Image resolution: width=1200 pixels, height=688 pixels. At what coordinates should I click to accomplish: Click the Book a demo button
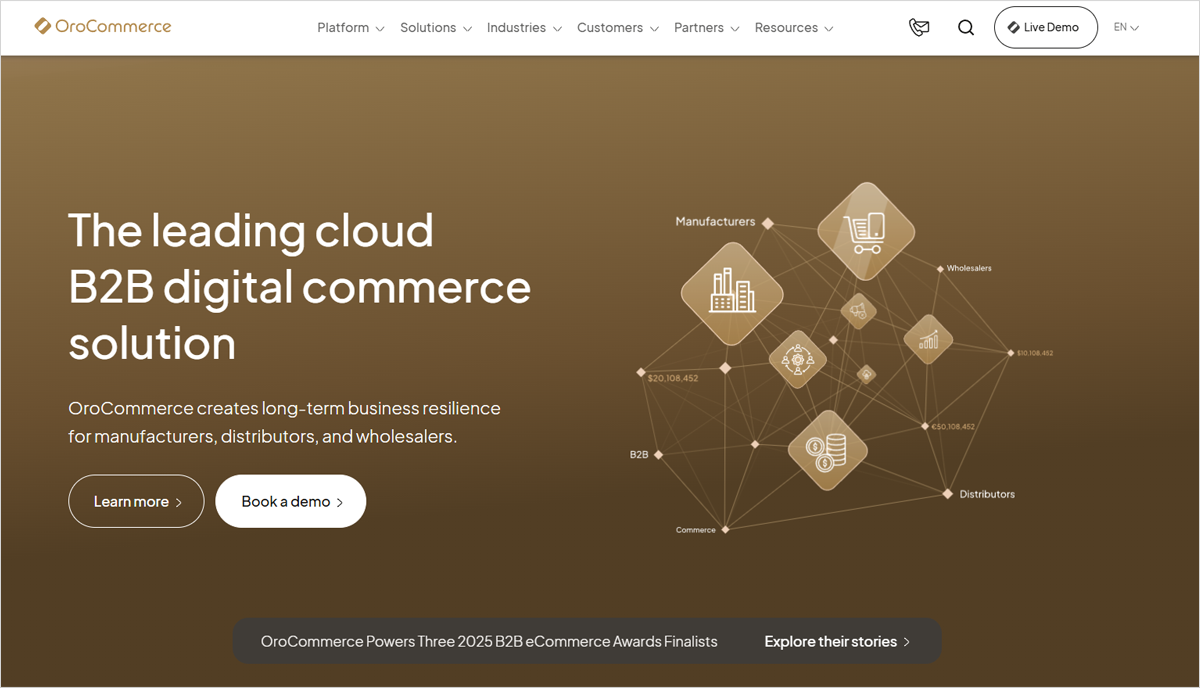pyautogui.click(x=291, y=502)
